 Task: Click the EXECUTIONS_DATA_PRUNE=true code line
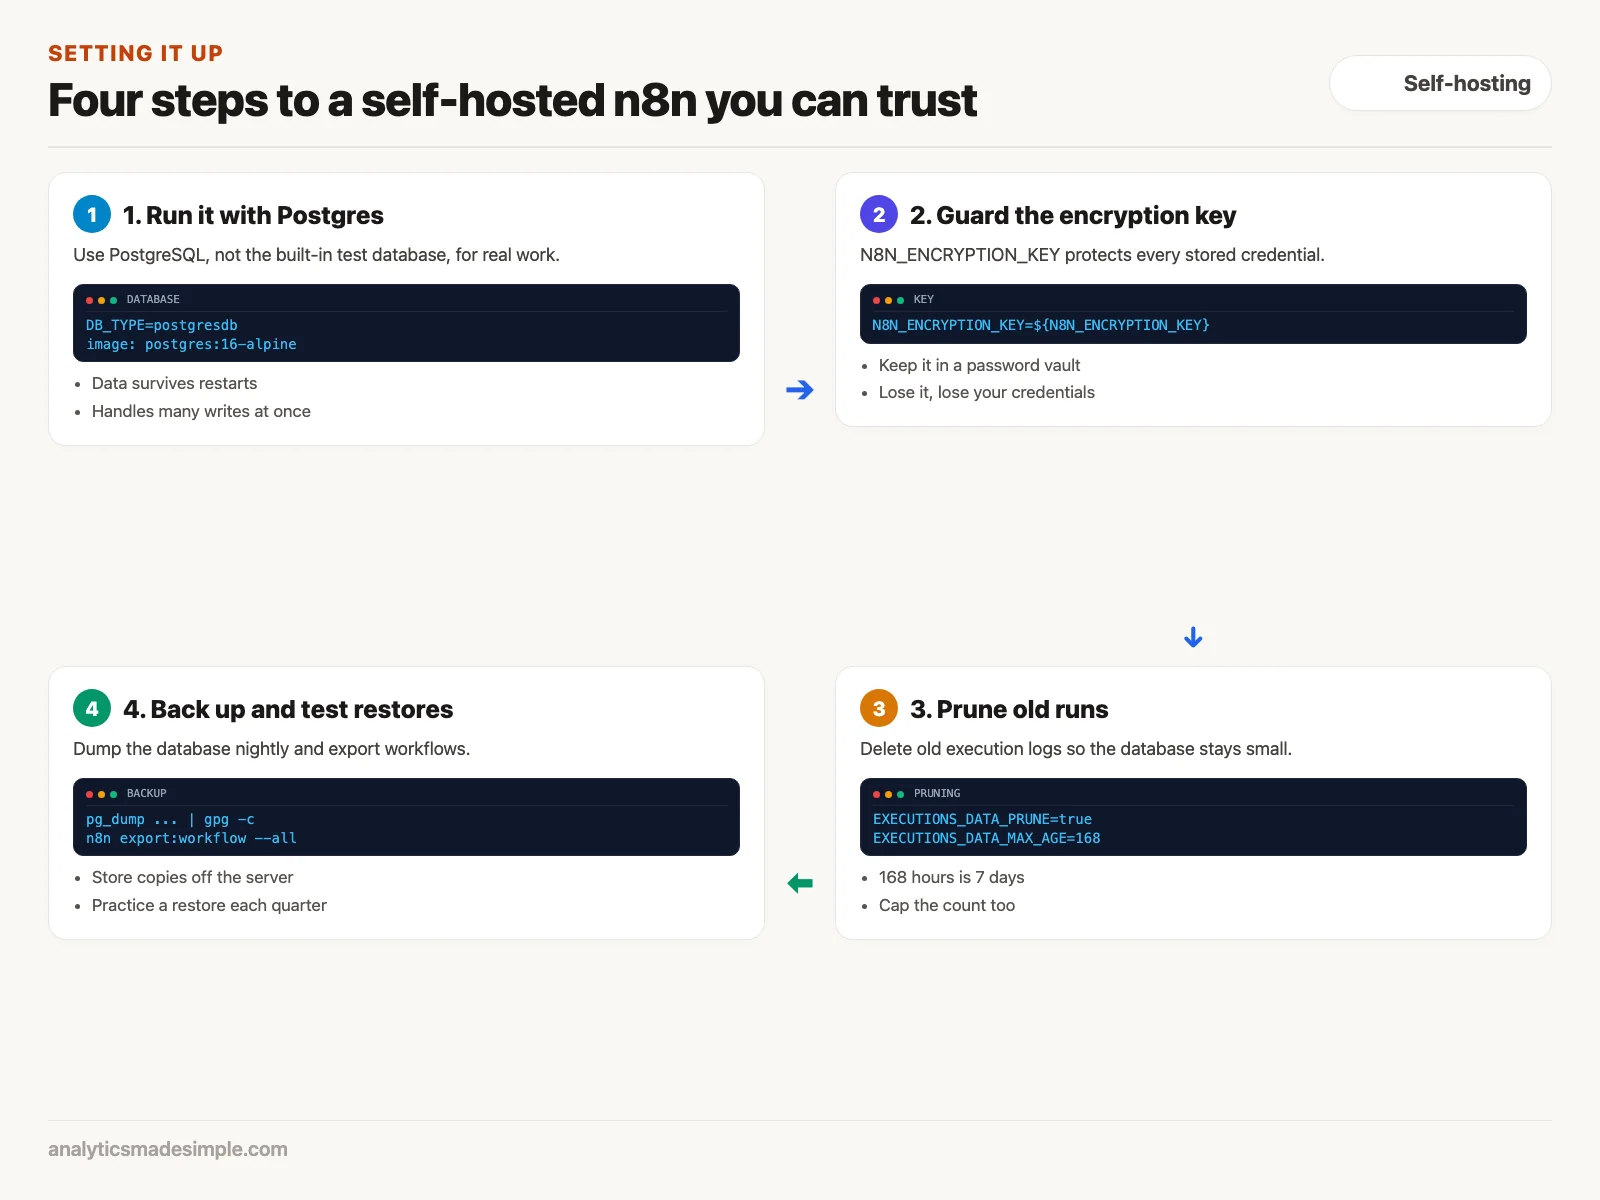982,819
